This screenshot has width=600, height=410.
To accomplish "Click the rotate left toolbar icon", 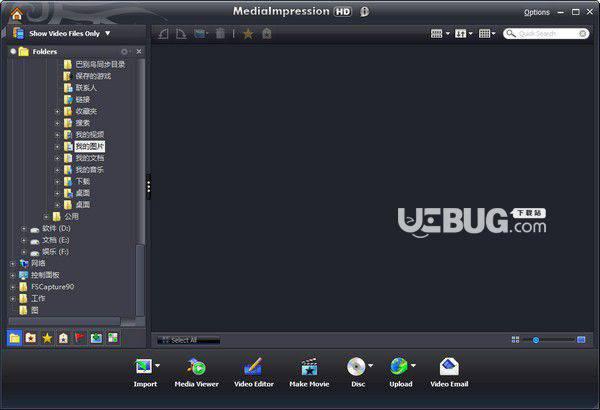I will [163, 34].
